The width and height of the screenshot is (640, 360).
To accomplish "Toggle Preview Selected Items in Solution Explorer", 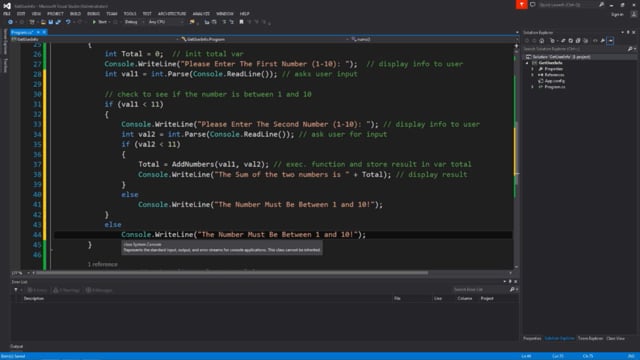I will [610, 41].
